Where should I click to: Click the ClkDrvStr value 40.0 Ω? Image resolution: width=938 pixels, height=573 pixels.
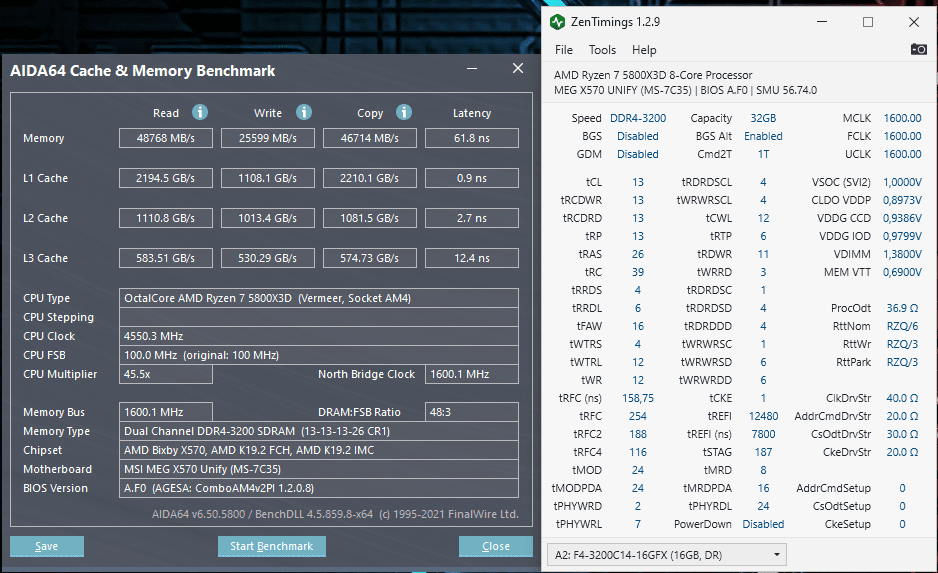pyautogui.click(x=902, y=398)
